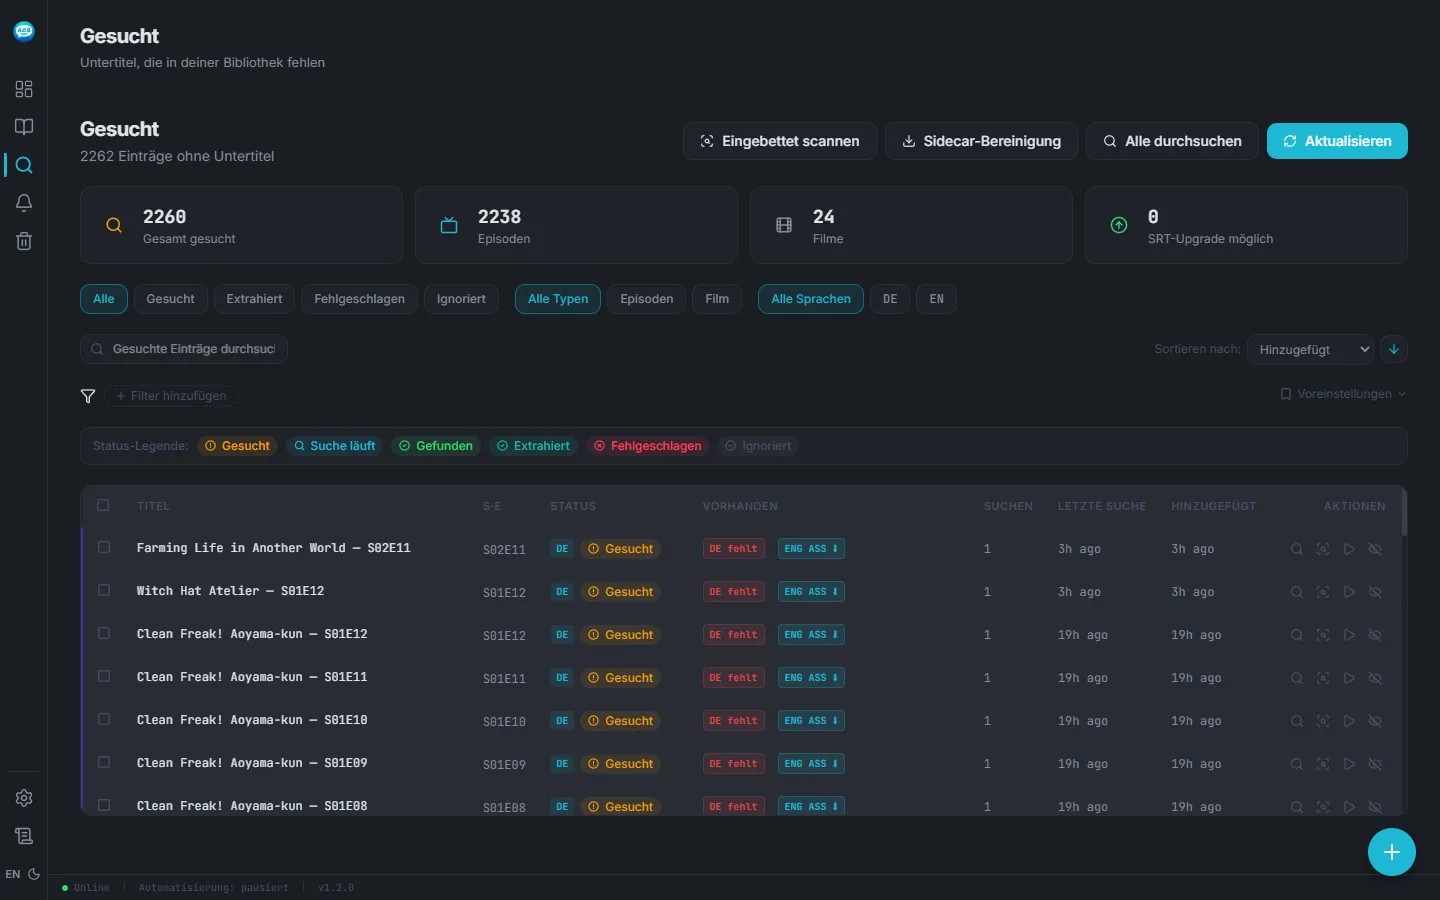Open the library book icon in sidebar

click(24, 127)
